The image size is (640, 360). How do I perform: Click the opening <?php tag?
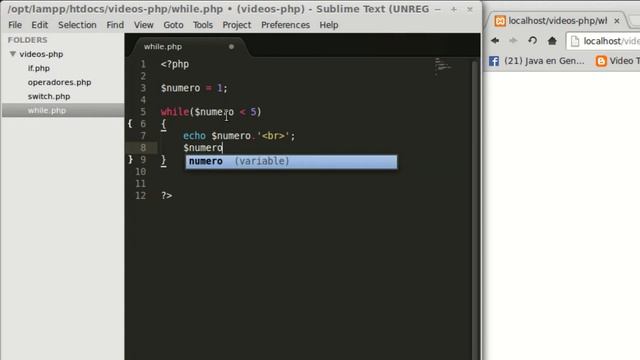point(175,64)
